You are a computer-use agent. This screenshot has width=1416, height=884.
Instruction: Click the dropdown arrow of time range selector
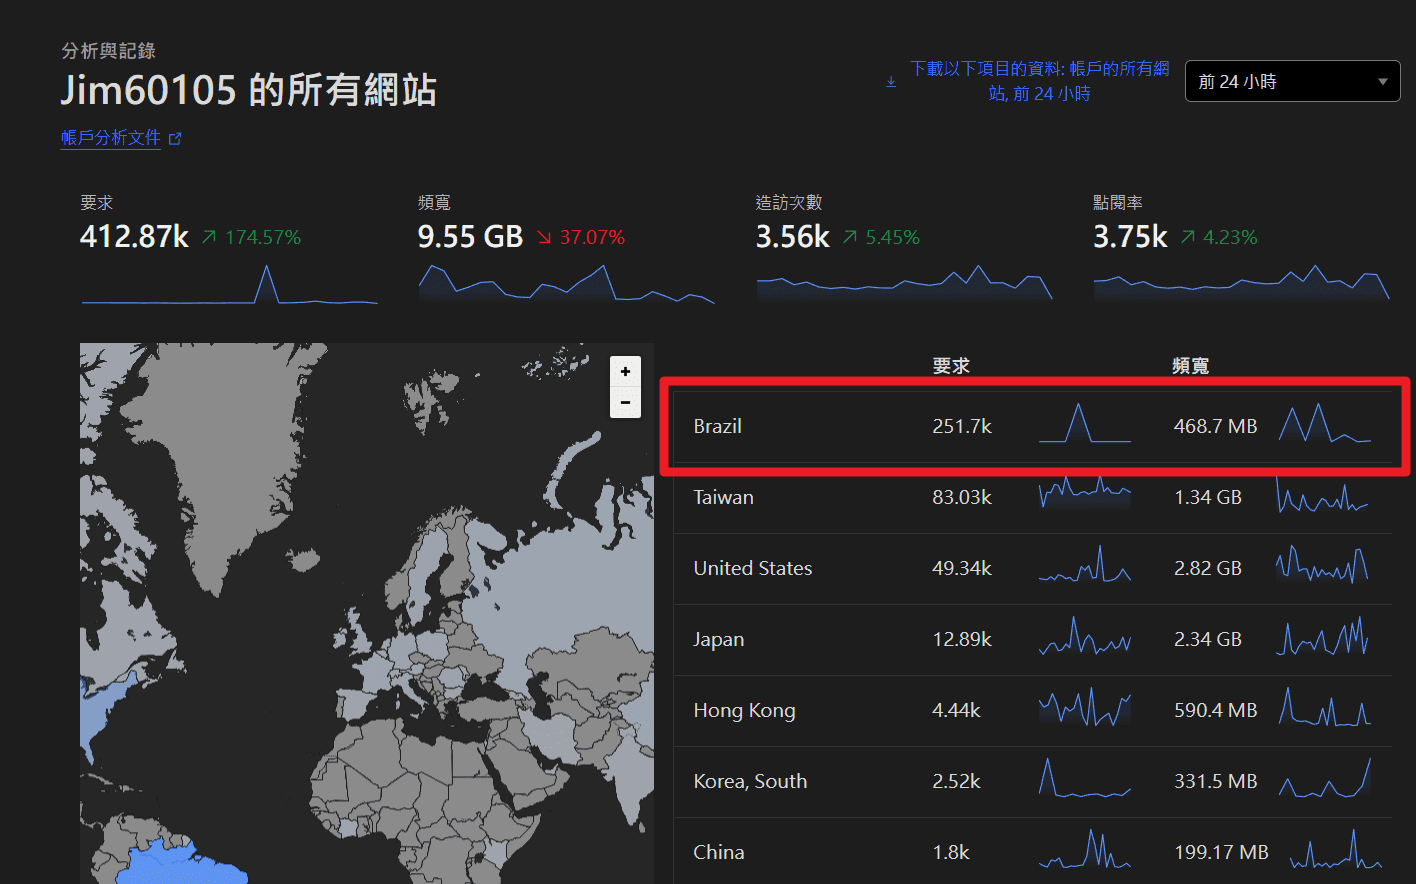coord(1382,82)
